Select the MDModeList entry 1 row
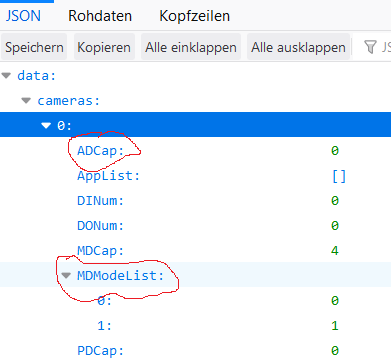Image resolution: width=391 pixels, height=363 pixels. coord(195,326)
